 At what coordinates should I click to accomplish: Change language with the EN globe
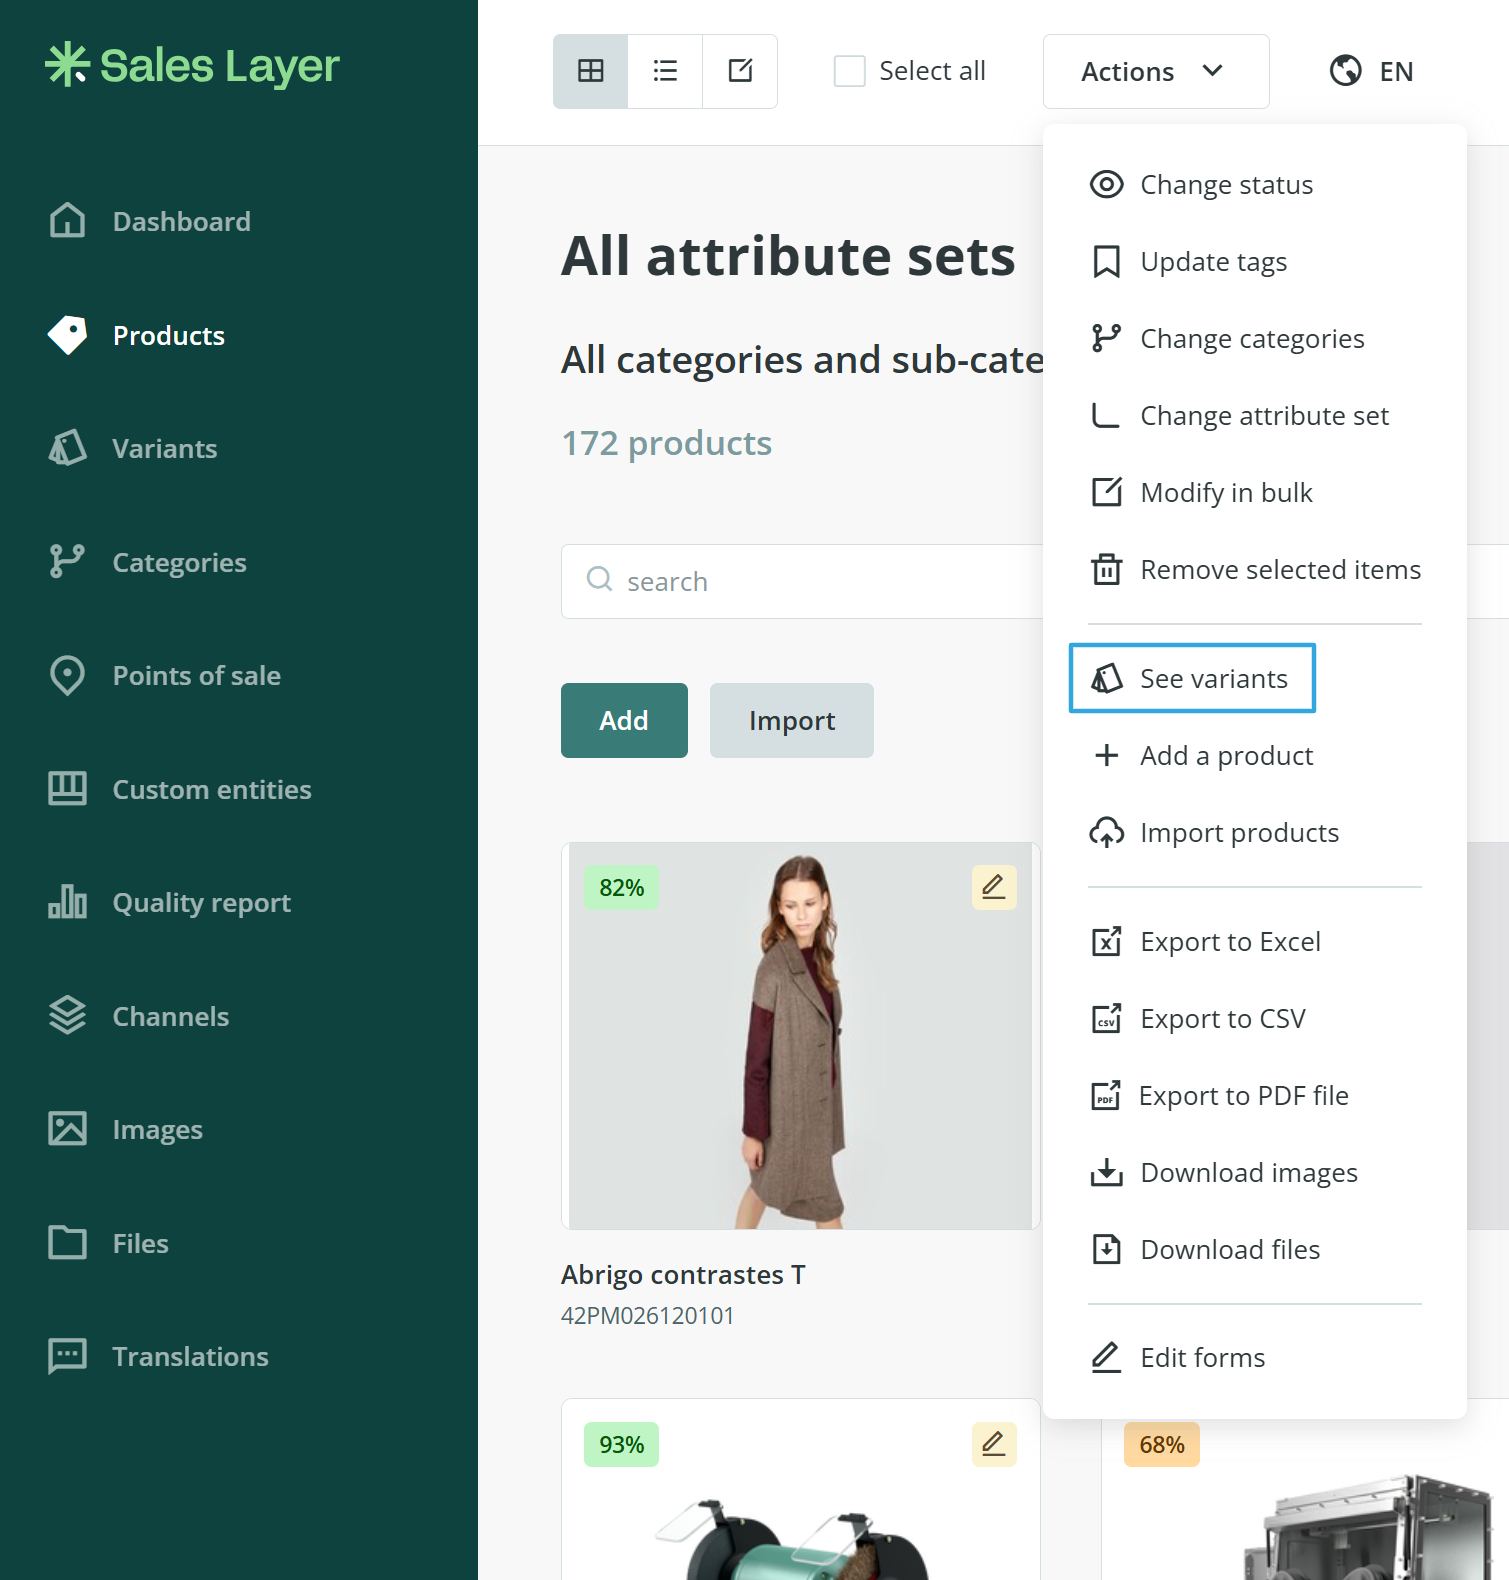[x=1371, y=71]
